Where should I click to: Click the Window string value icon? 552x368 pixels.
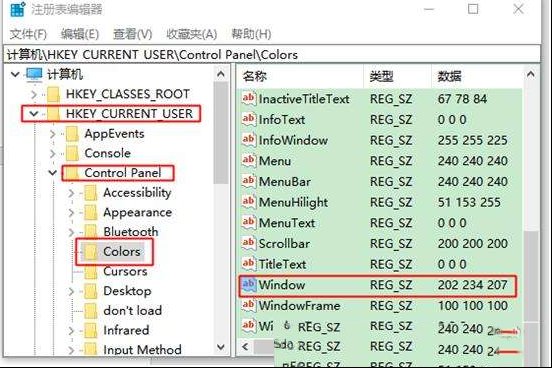(248, 285)
